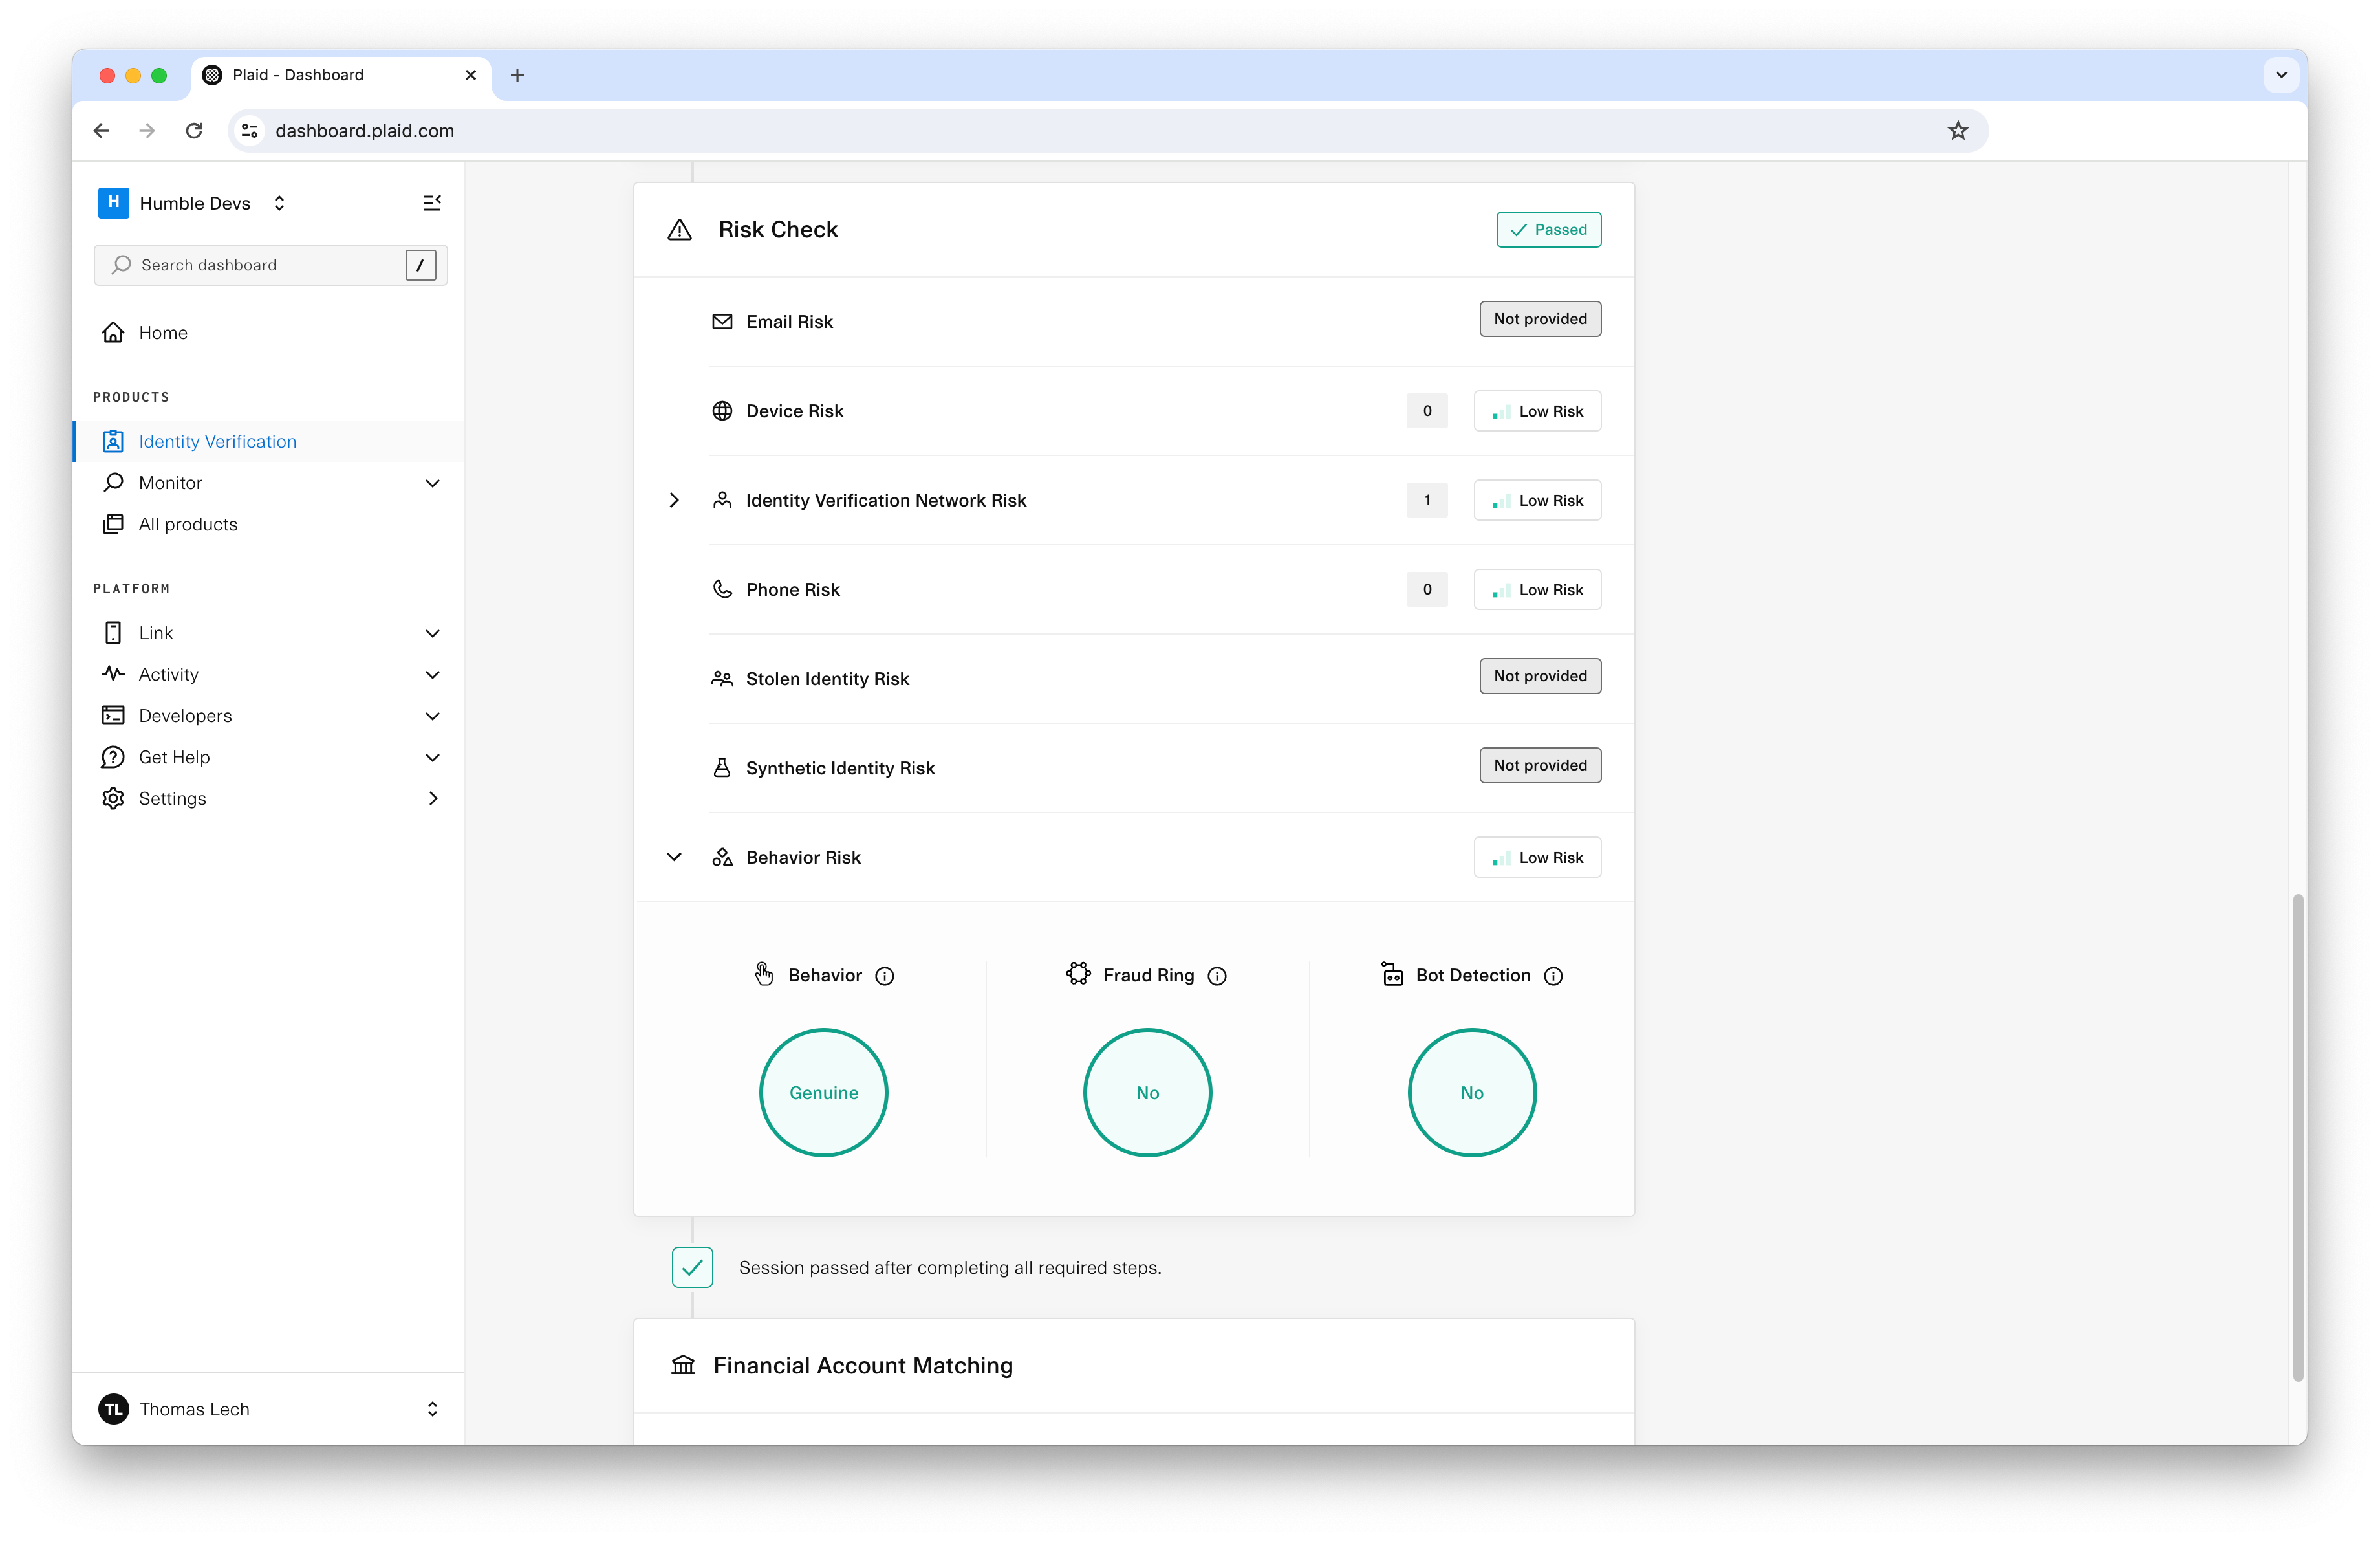The height and width of the screenshot is (1541, 2380).
Task: Click Stolen Identity Risk Not provided badge
Action: coord(1540,676)
